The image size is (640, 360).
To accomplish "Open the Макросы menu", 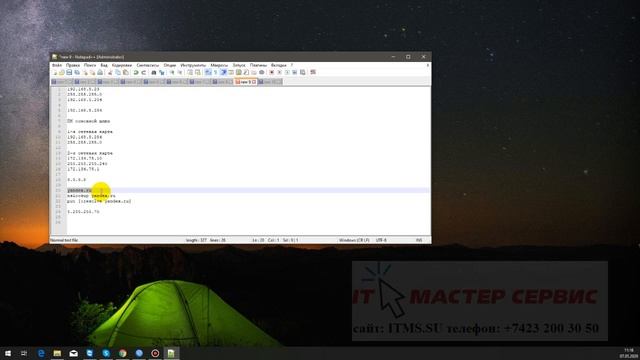I will pyautogui.click(x=219, y=65).
